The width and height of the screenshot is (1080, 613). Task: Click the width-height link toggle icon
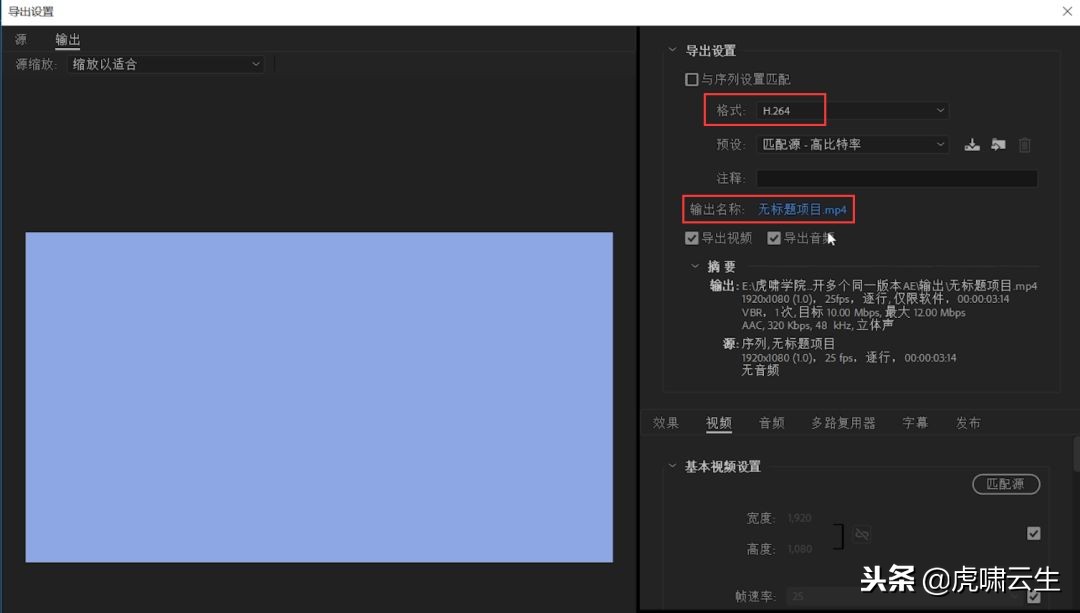pyautogui.click(x=862, y=533)
